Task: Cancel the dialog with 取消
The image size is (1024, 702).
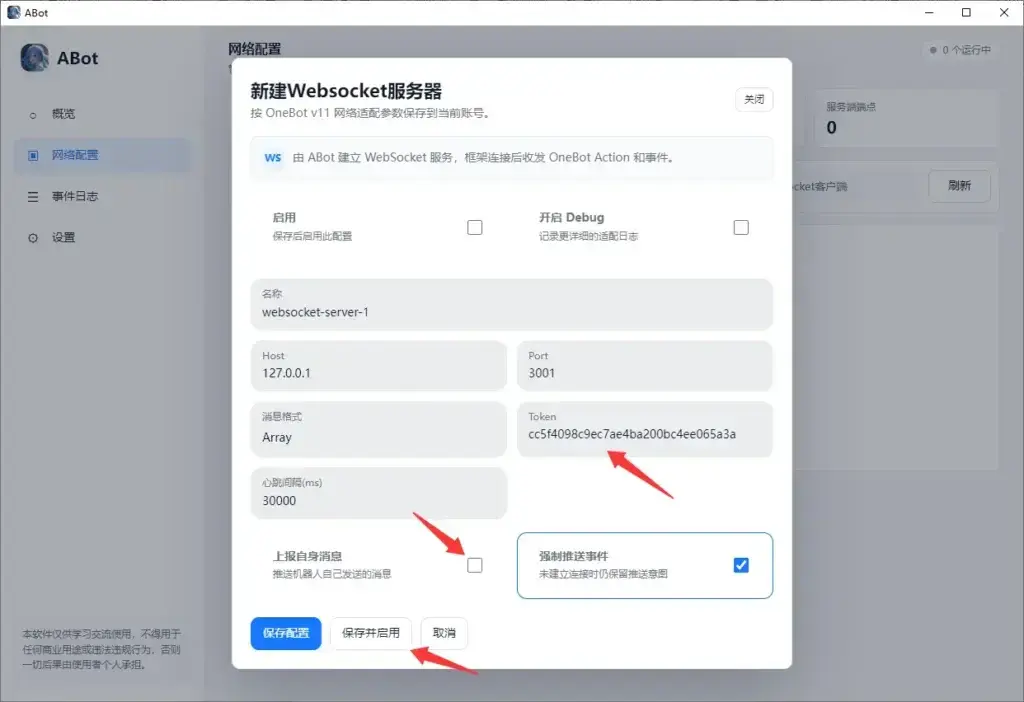Action: click(444, 633)
